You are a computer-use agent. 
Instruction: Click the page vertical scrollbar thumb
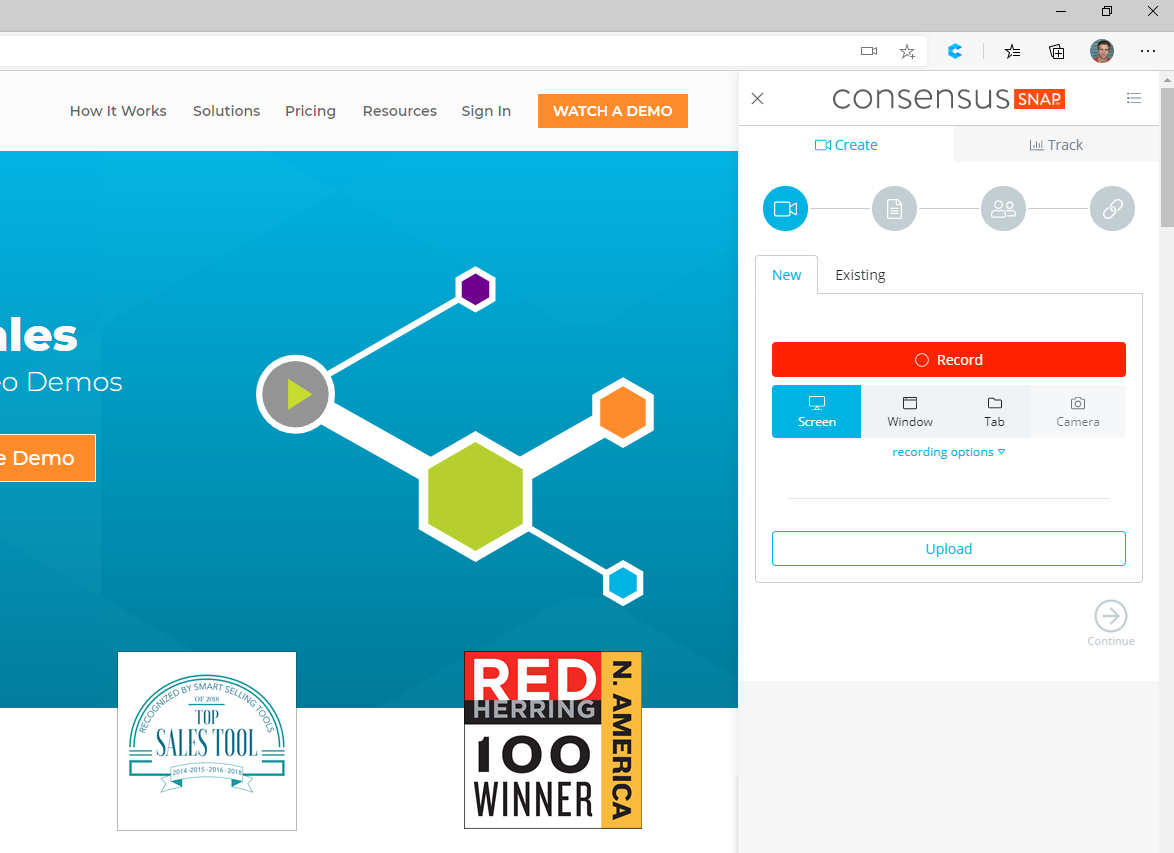coord(1167,156)
